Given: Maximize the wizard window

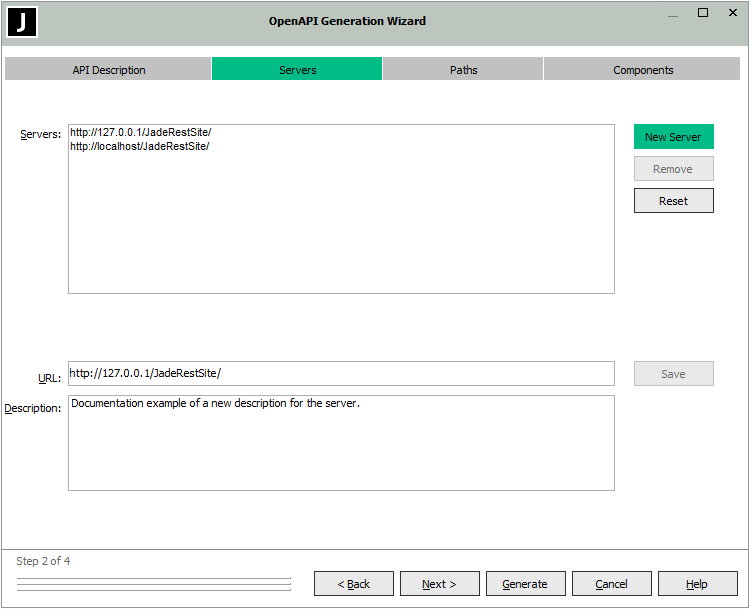Looking at the screenshot, I should (703, 13).
